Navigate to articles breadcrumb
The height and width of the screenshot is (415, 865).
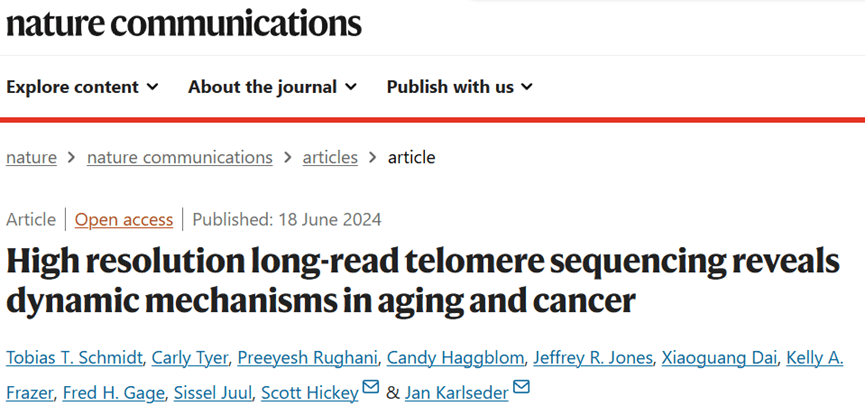coord(331,157)
